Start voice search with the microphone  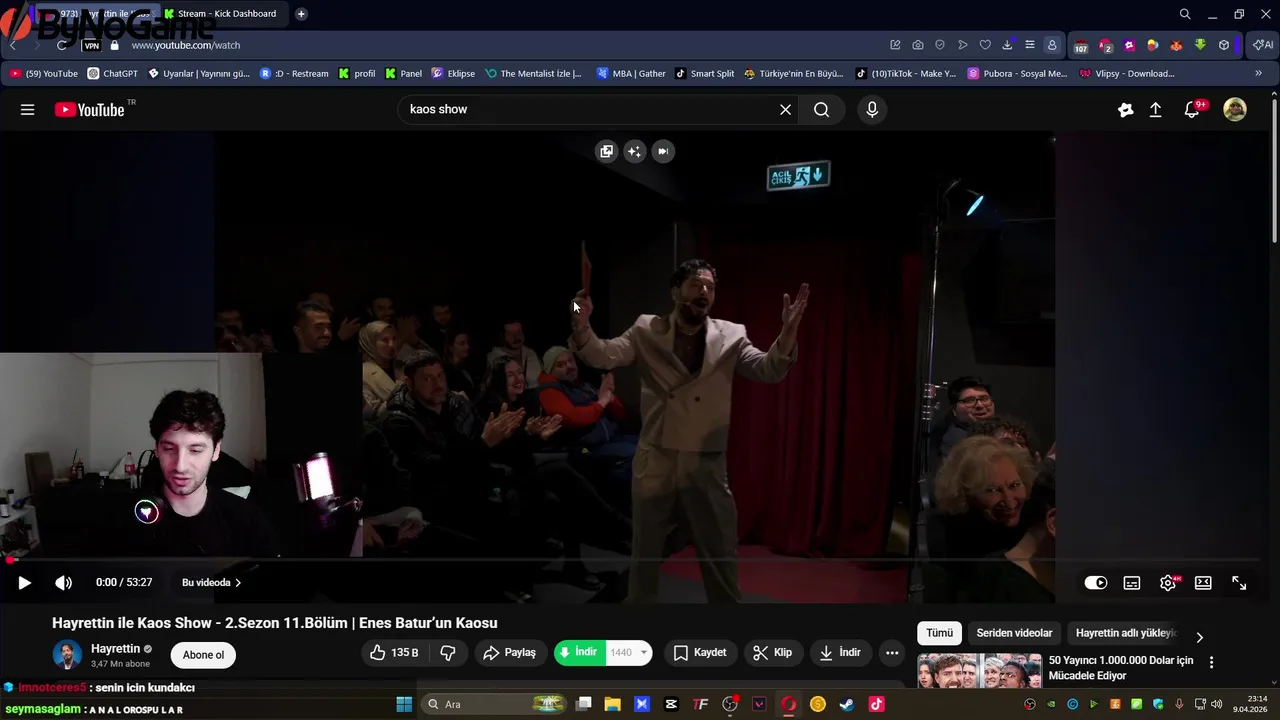point(872,110)
